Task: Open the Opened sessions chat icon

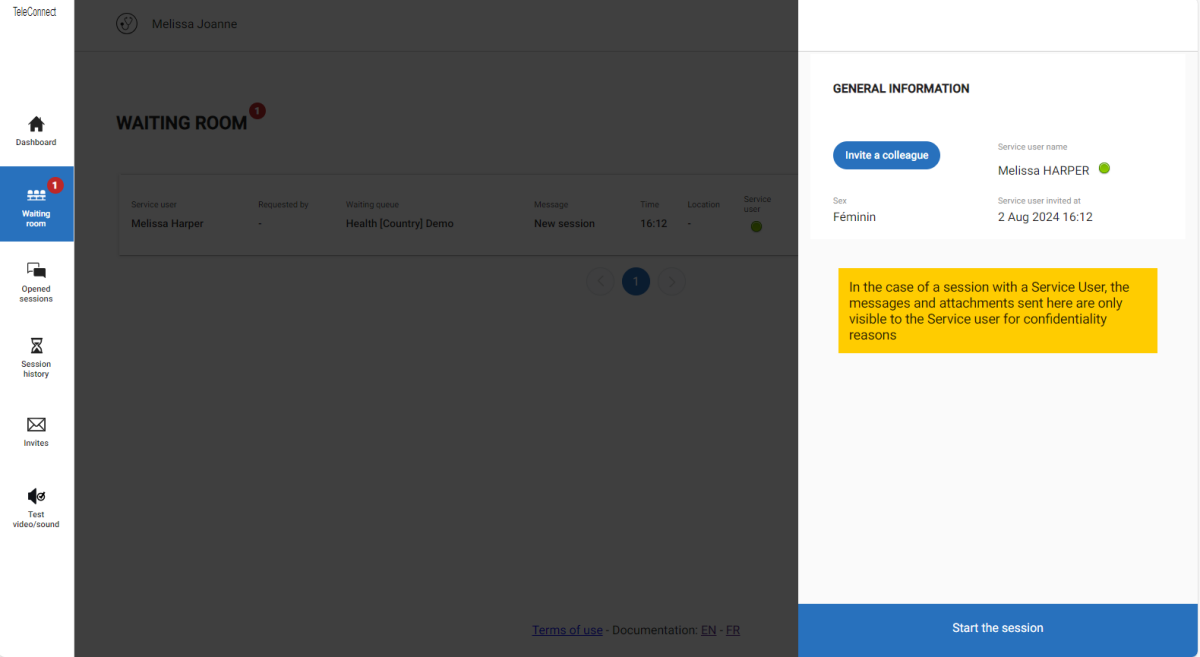Action: (36, 271)
